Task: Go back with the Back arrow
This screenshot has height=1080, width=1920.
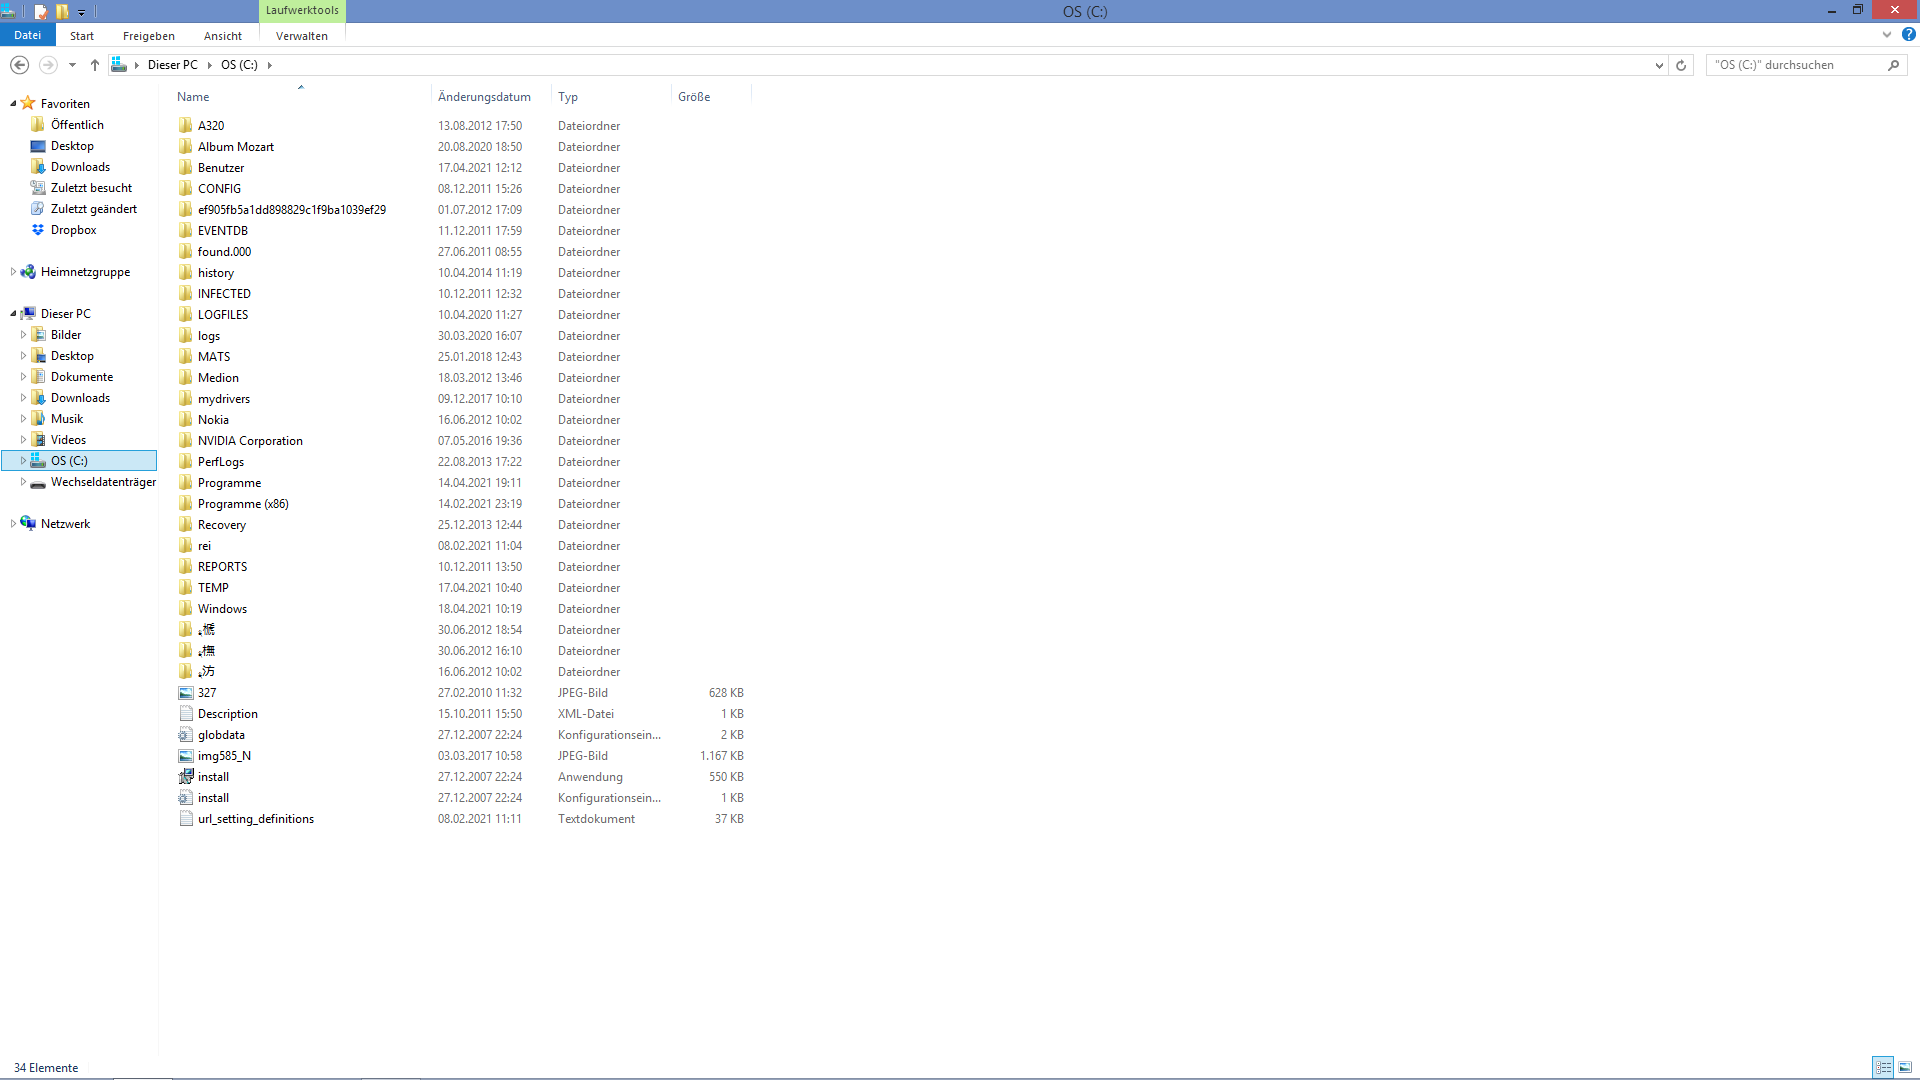Action: 19,65
